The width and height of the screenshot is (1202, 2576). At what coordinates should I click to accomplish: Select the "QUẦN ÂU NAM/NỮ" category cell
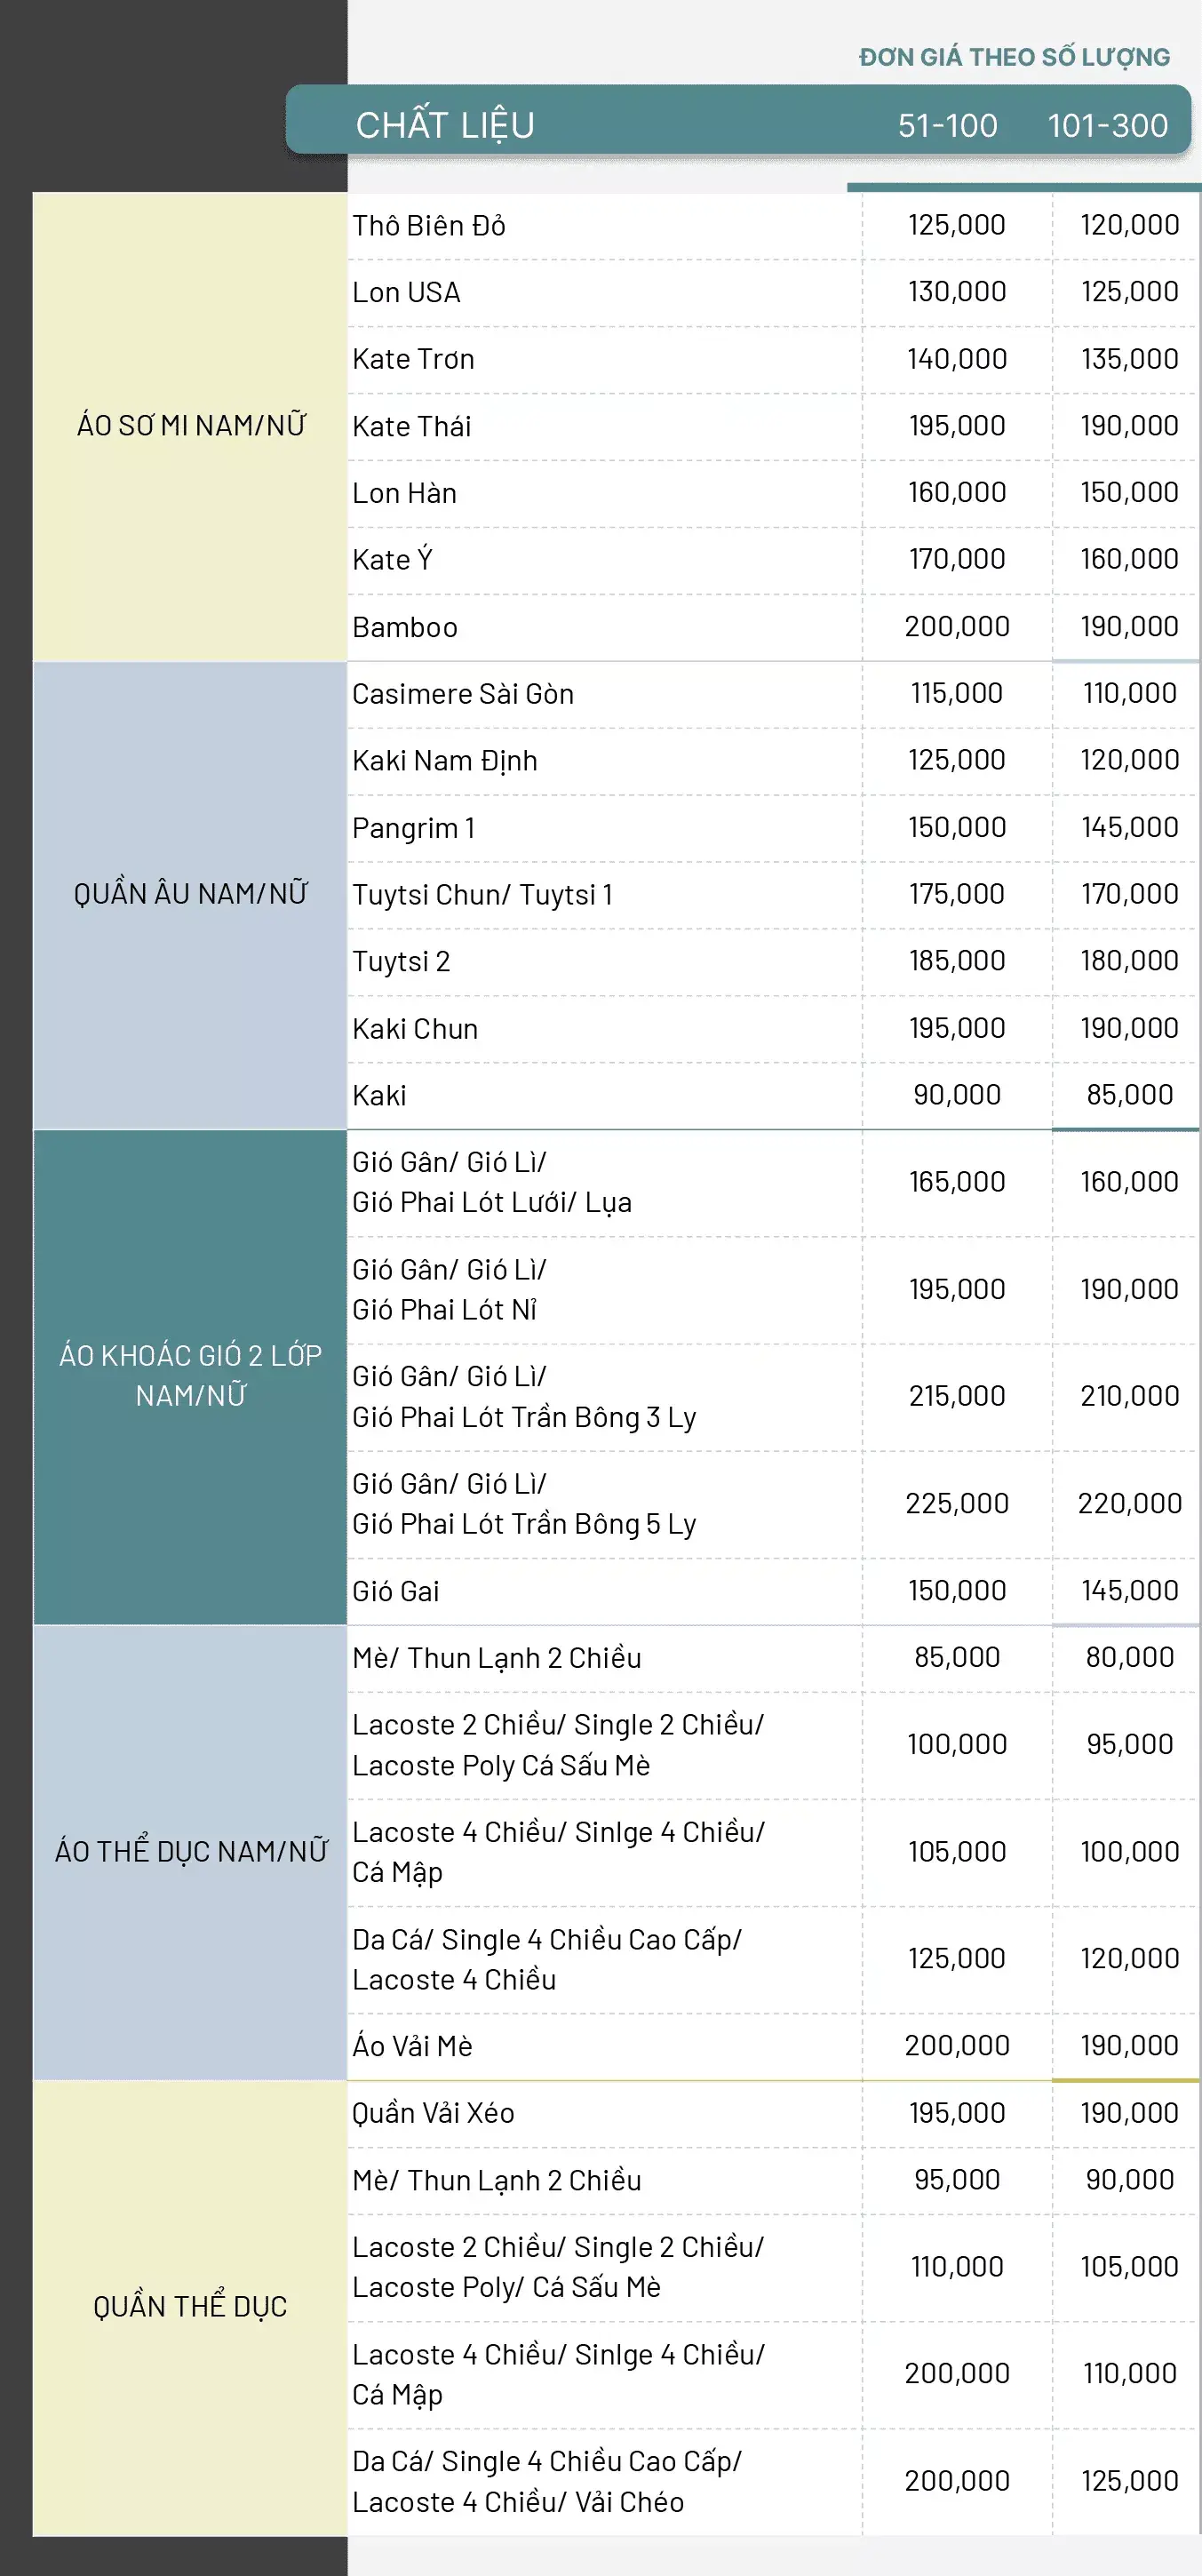[191, 894]
